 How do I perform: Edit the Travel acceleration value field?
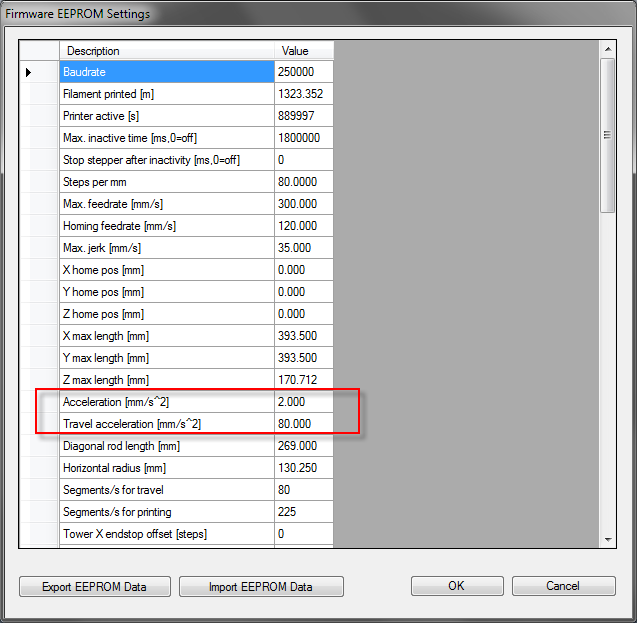(x=303, y=424)
